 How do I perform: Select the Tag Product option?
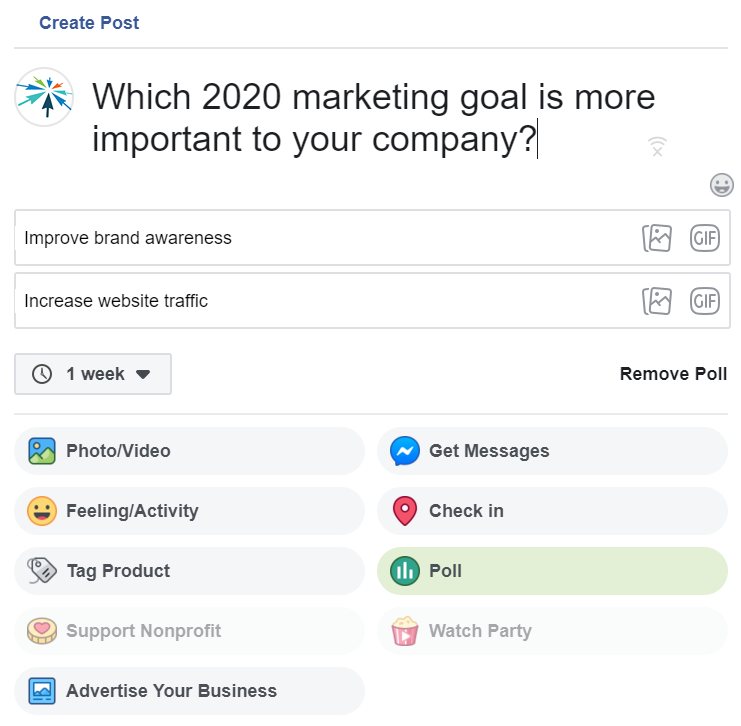[x=190, y=571]
